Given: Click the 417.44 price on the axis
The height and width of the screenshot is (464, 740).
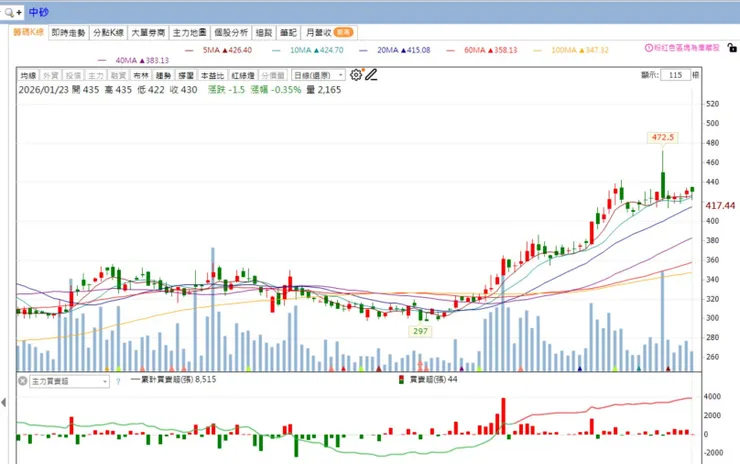Looking at the screenshot, I should 720,206.
